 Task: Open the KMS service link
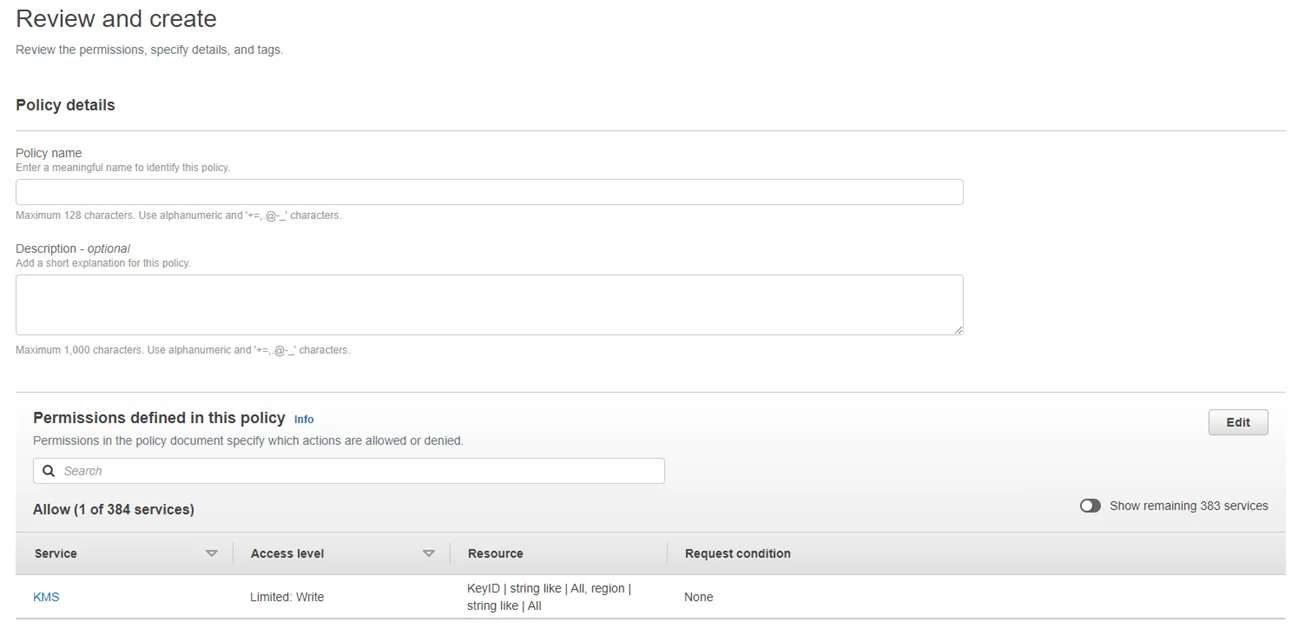[46, 597]
